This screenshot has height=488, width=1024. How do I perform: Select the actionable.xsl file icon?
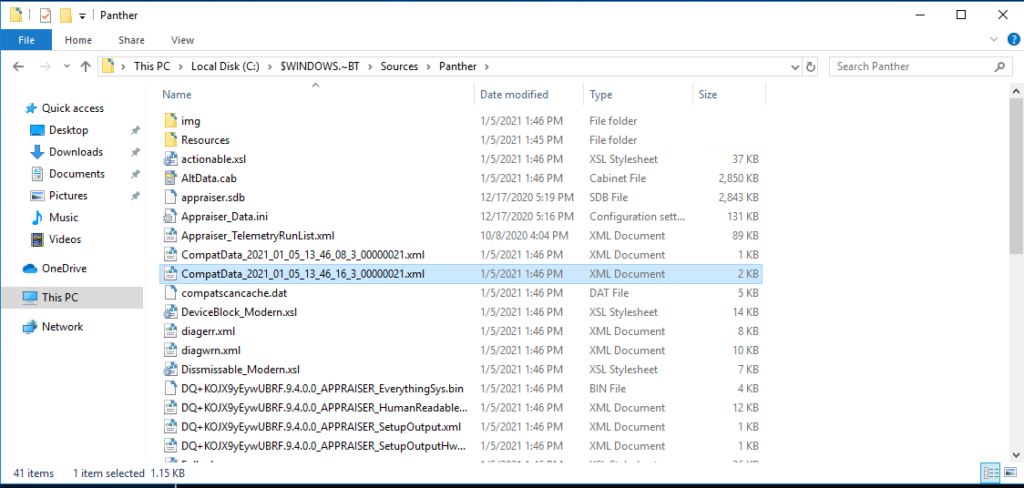[x=170, y=159]
